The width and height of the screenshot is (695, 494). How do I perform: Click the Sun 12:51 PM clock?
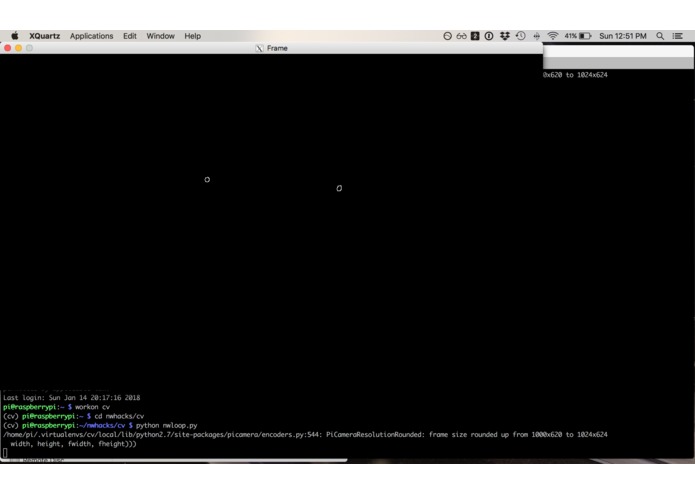pos(623,36)
